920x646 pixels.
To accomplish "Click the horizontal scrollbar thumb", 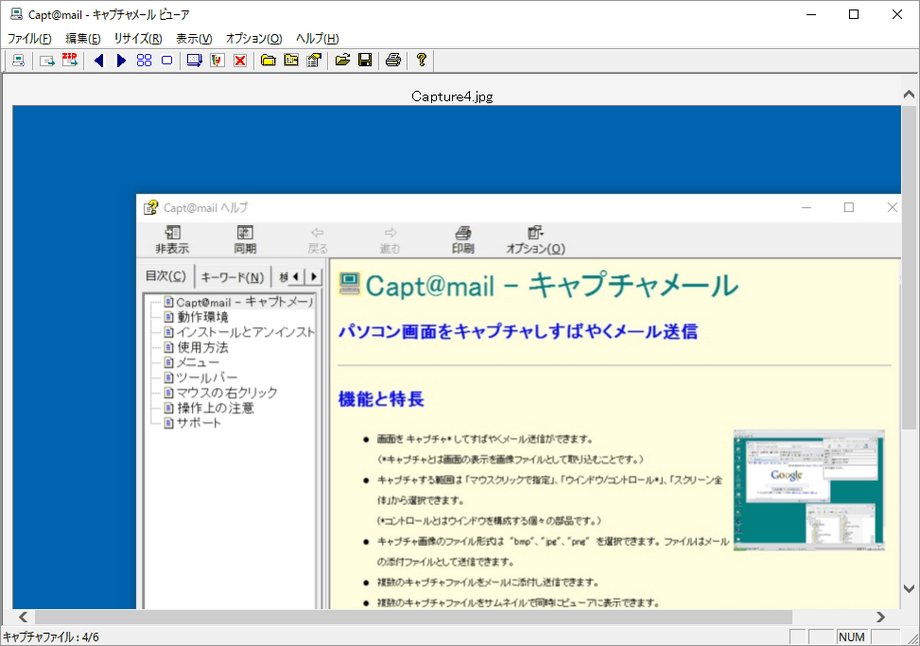I will (414, 617).
